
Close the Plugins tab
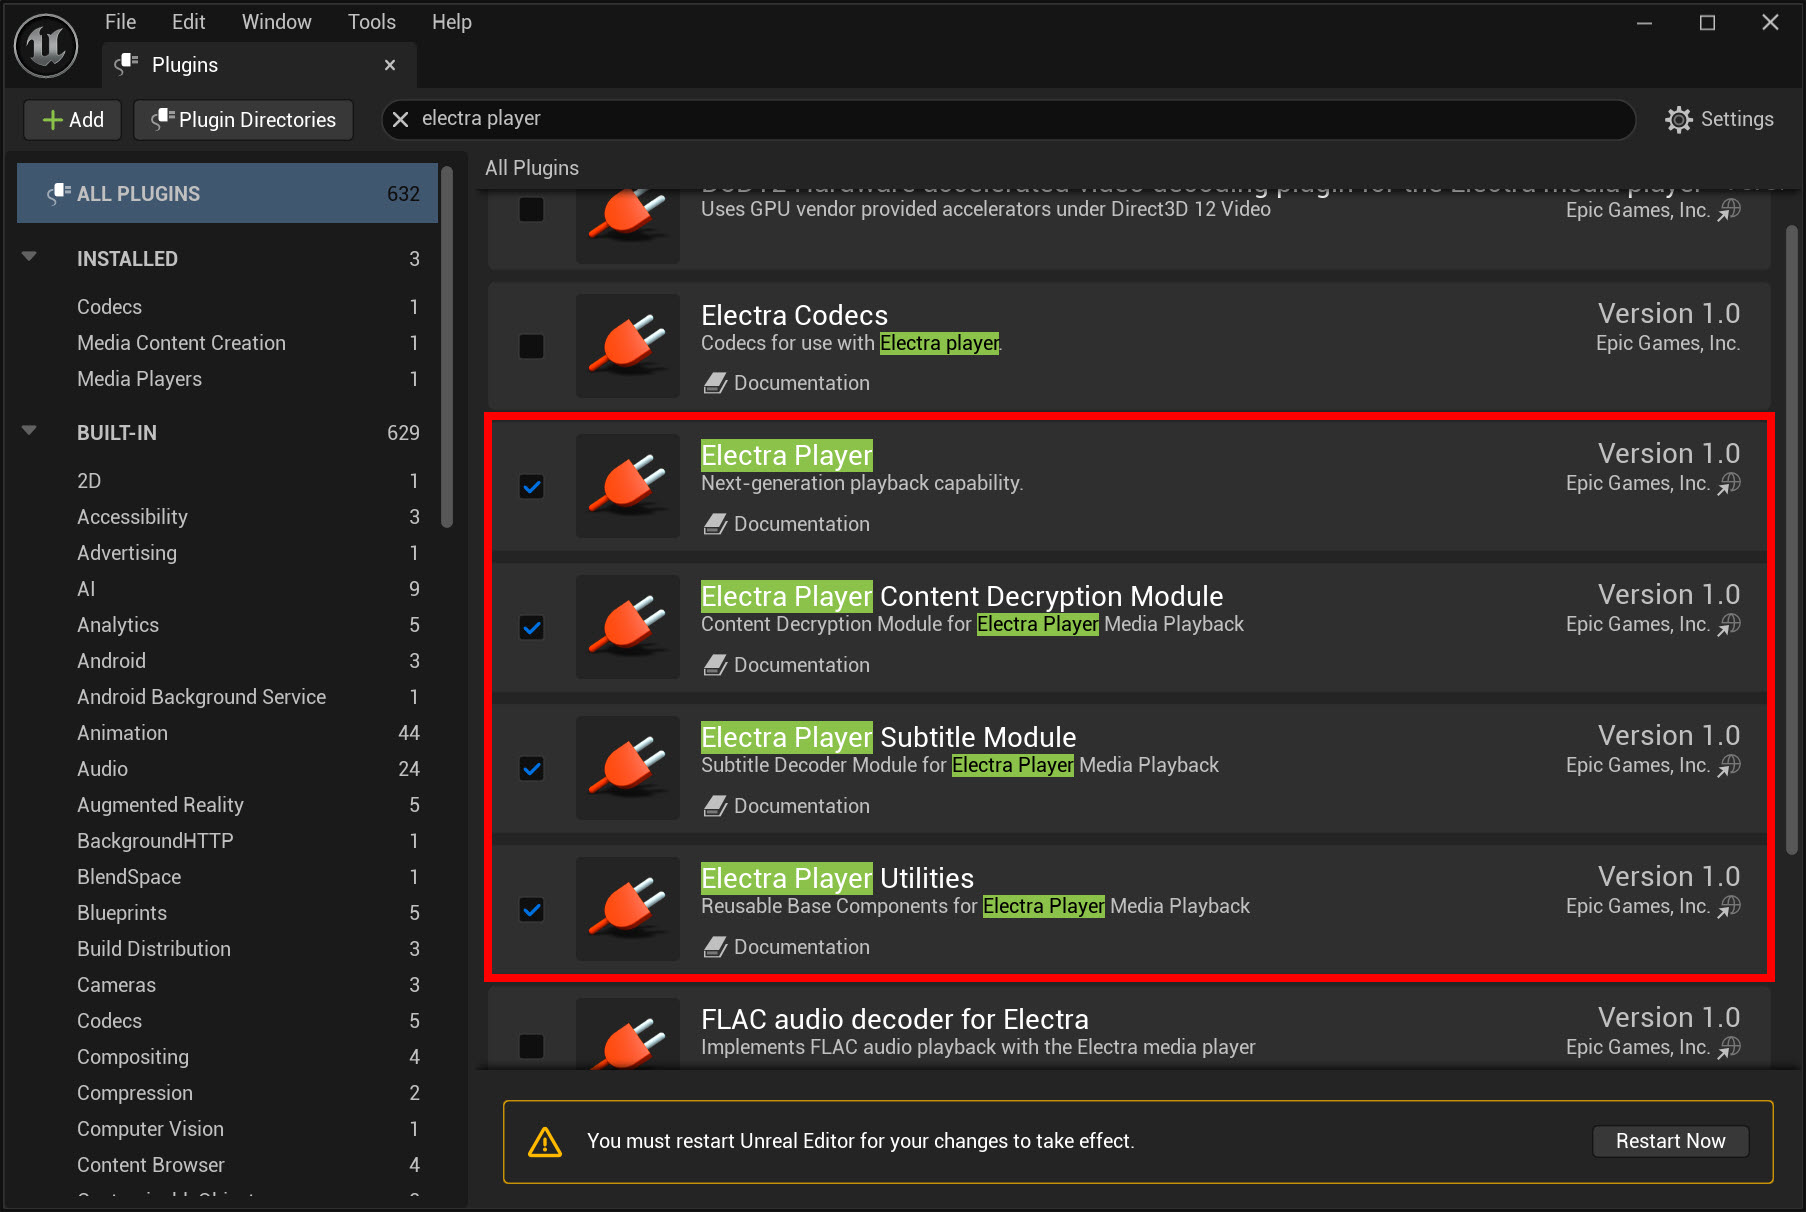pos(390,65)
